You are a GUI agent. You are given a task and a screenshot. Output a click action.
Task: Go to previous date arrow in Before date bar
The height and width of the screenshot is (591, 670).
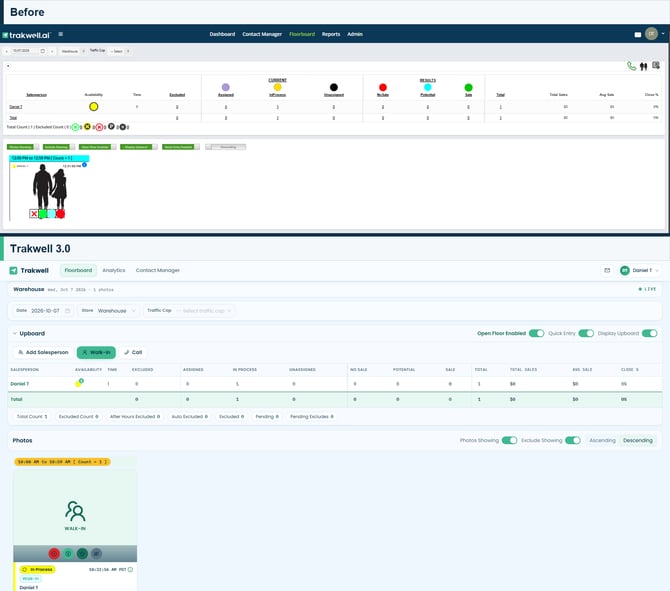(x=7, y=51)
